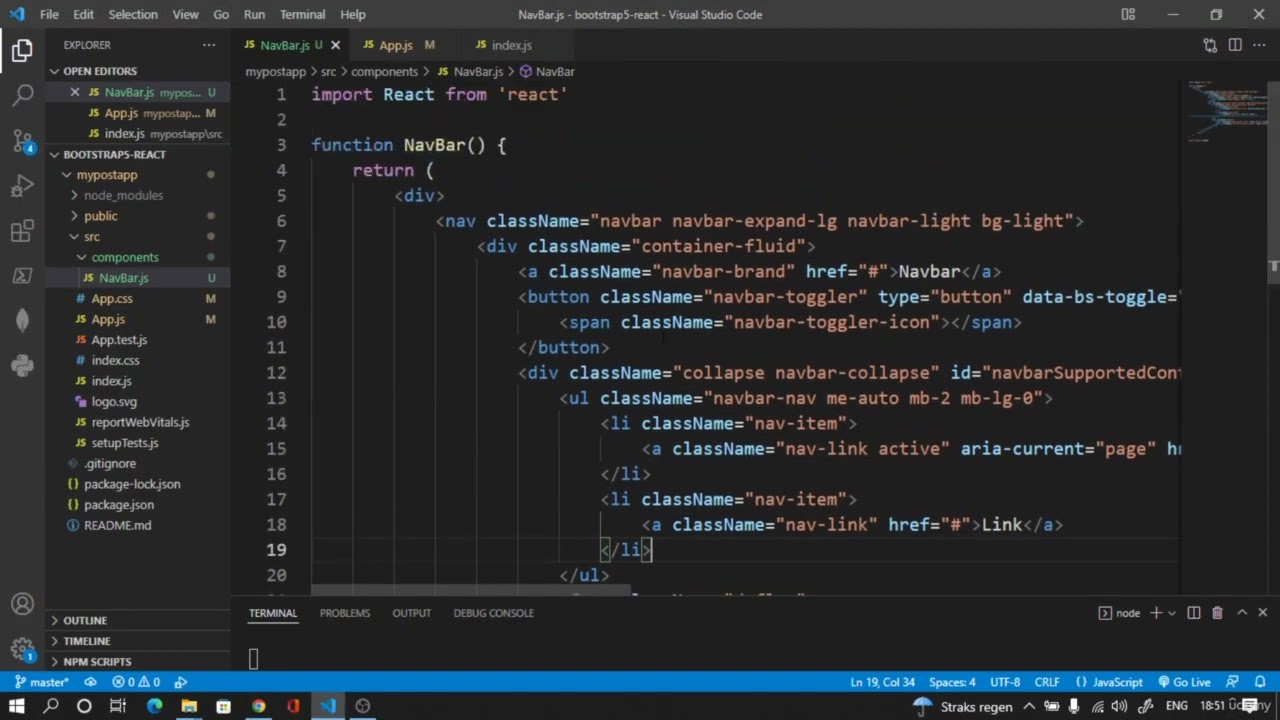1280x720 pixels.
Task: Change the UTF-8 encoding setting
Action: pyautogui.click(x=1005, y=682)
